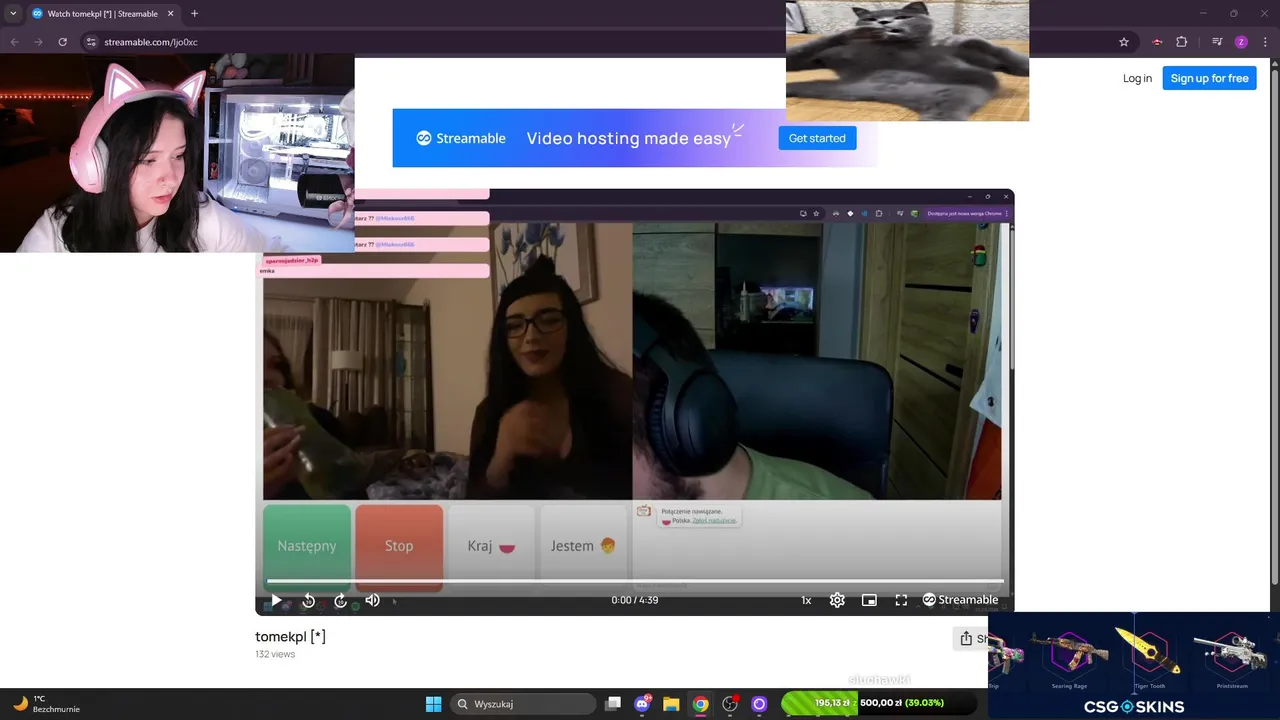This screenshot has height=720, width=1280.
Task: Click the Wyszukaj taskbar search box
Action: [523, 704]
